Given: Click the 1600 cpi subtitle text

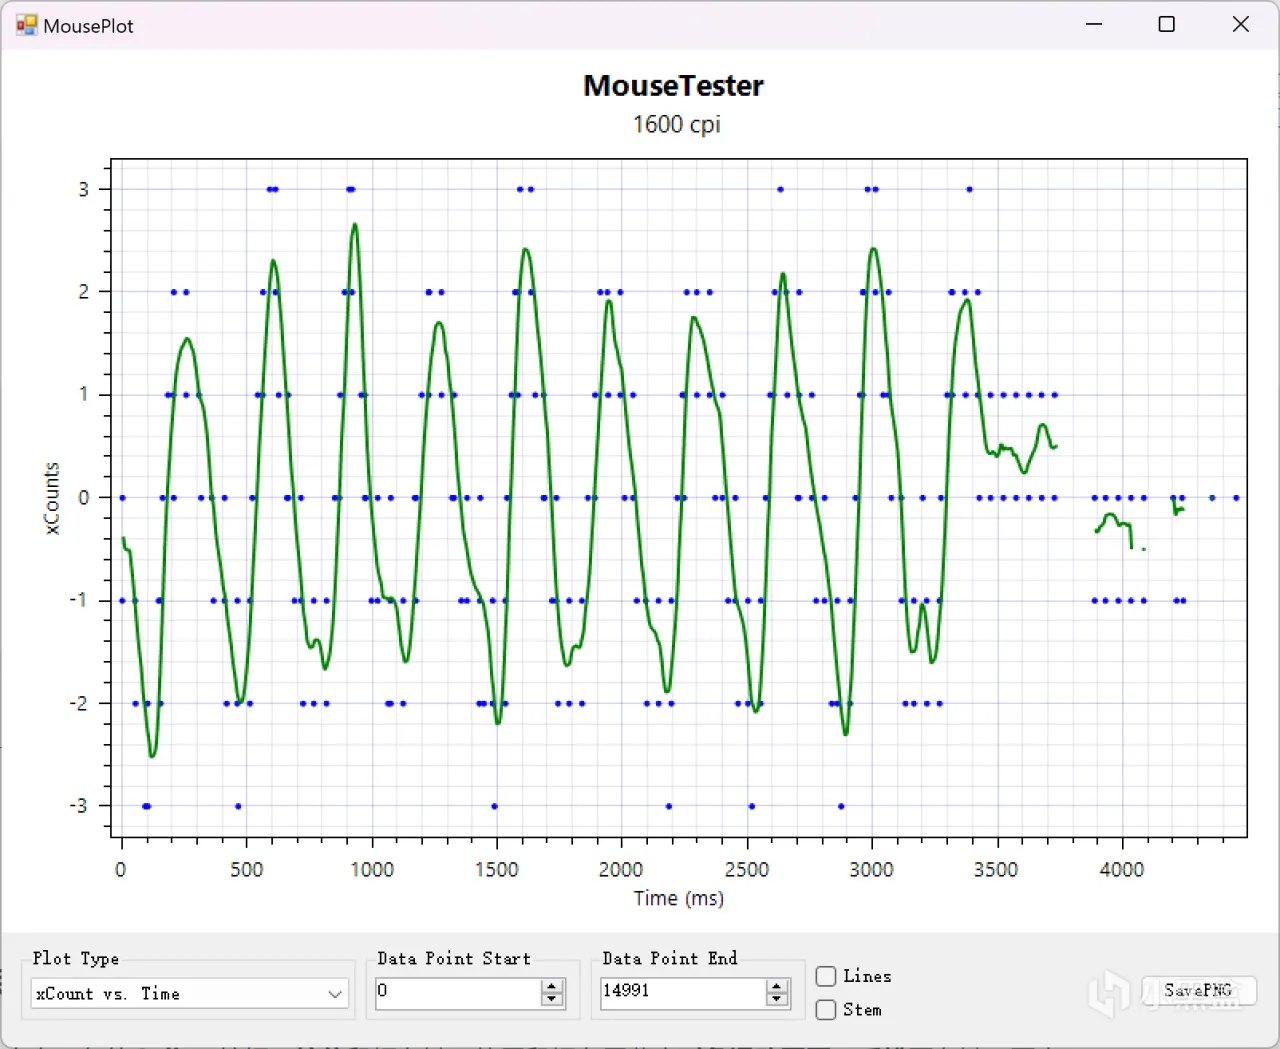Looking at the screenshot, I should (x=677, y=125).
